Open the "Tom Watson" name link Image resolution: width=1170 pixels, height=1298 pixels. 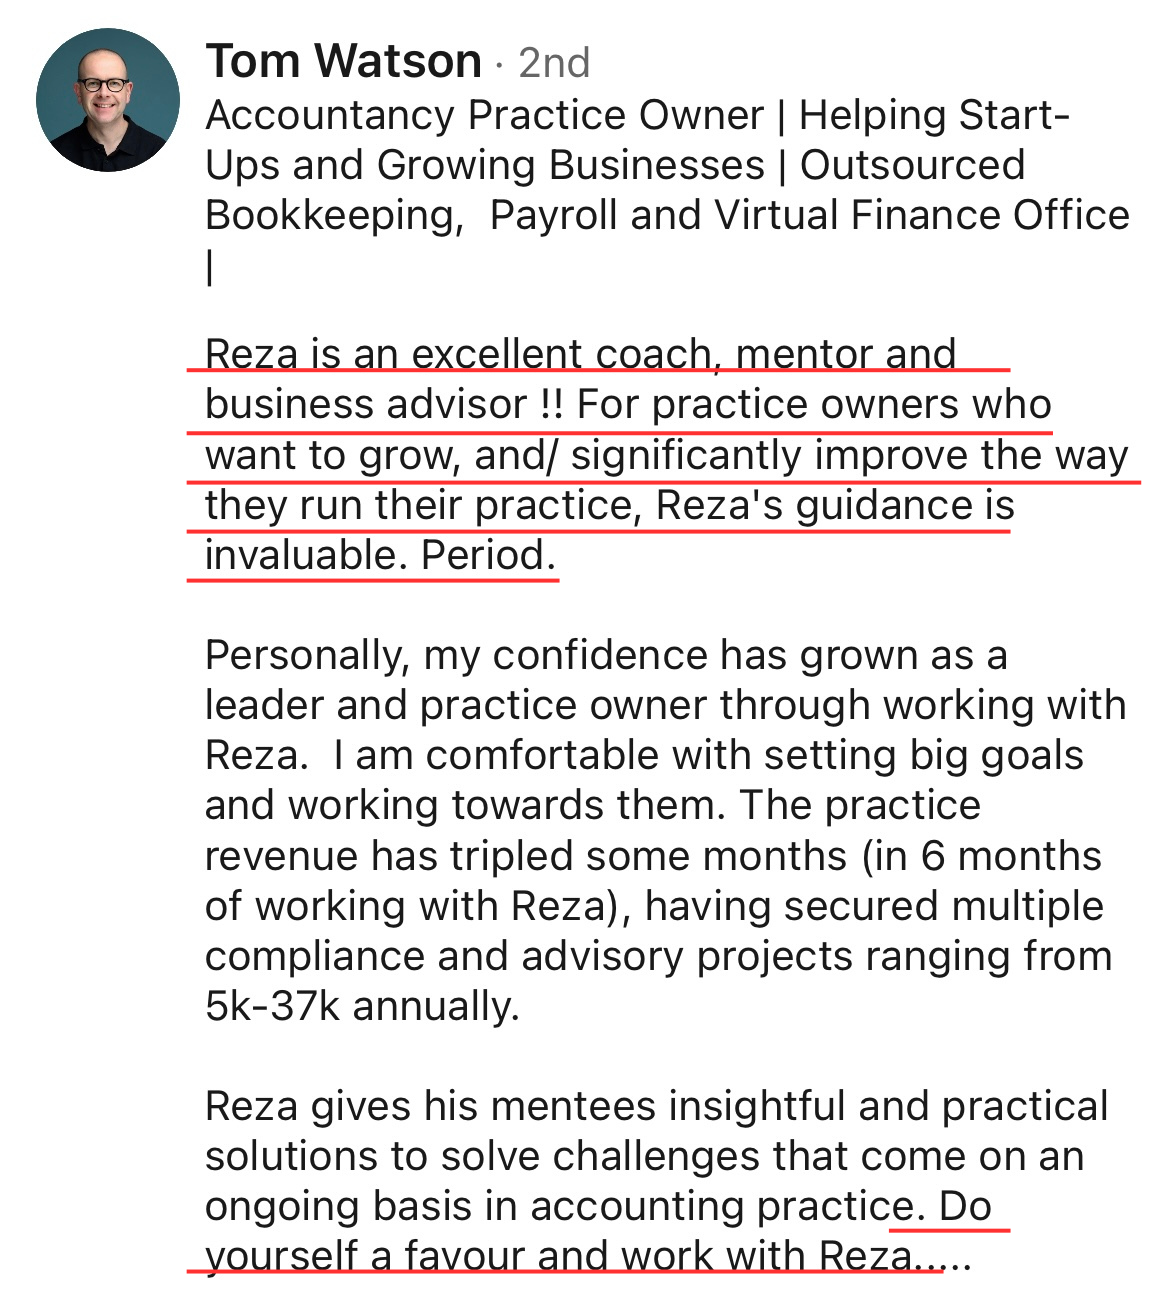(x=344, y=62)
